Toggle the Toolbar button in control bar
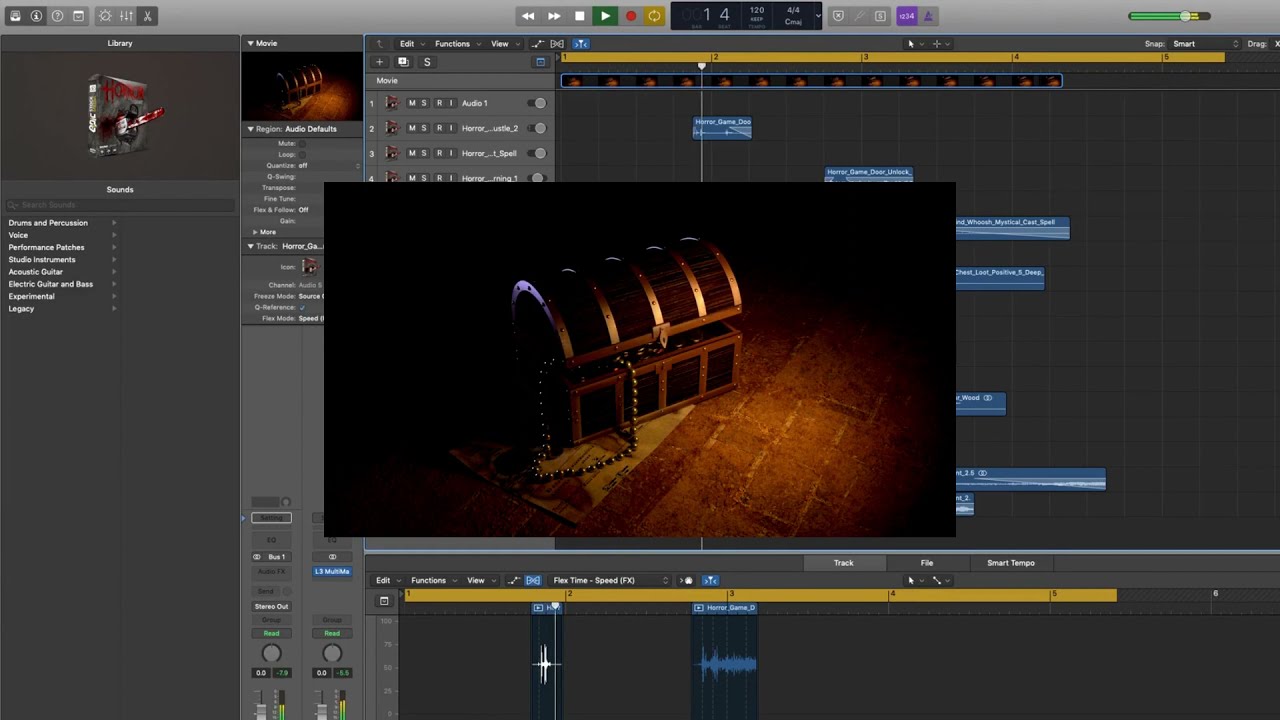 [x=78, y=16]
